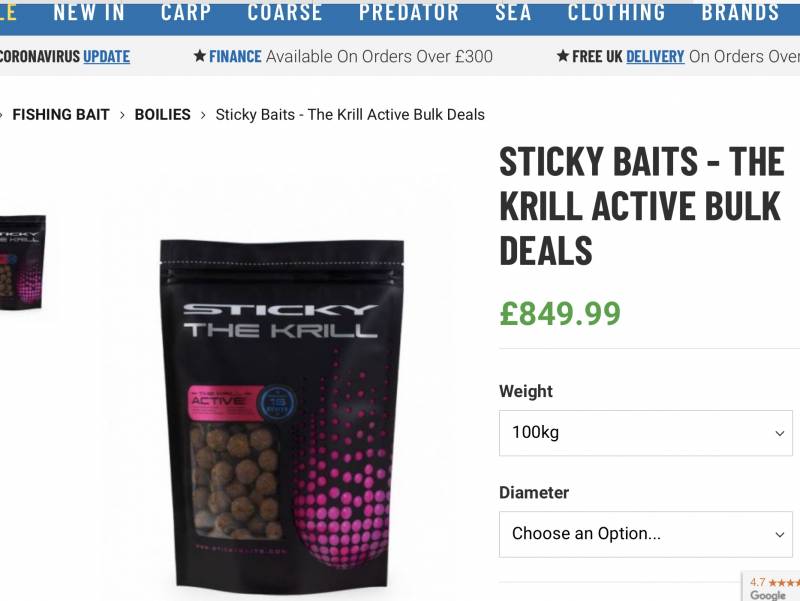The height and width of the screenshot is (601, 800).
Task: Open the CARP category menu
Action: pyautogui.click(x=186, y=13)
